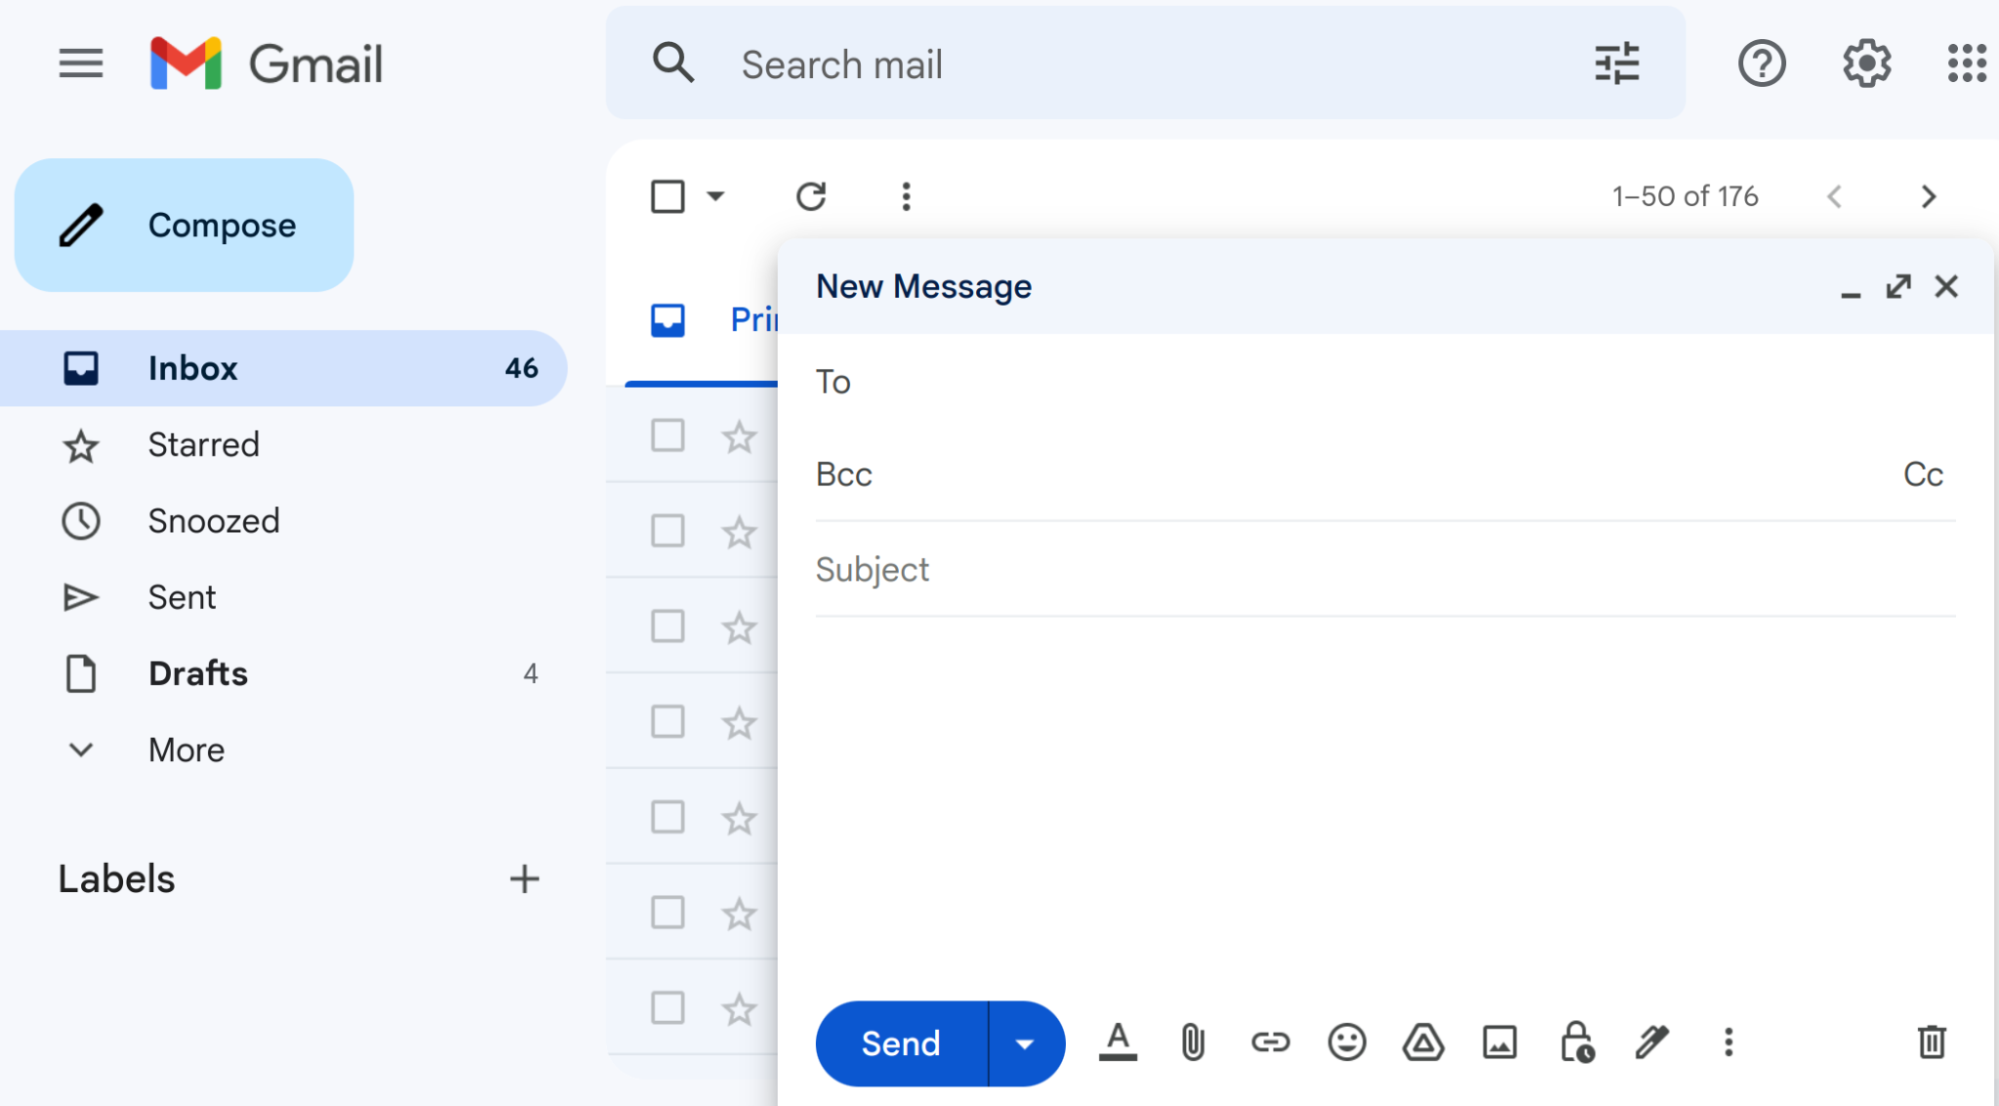Open Google apps grid

1966,64
